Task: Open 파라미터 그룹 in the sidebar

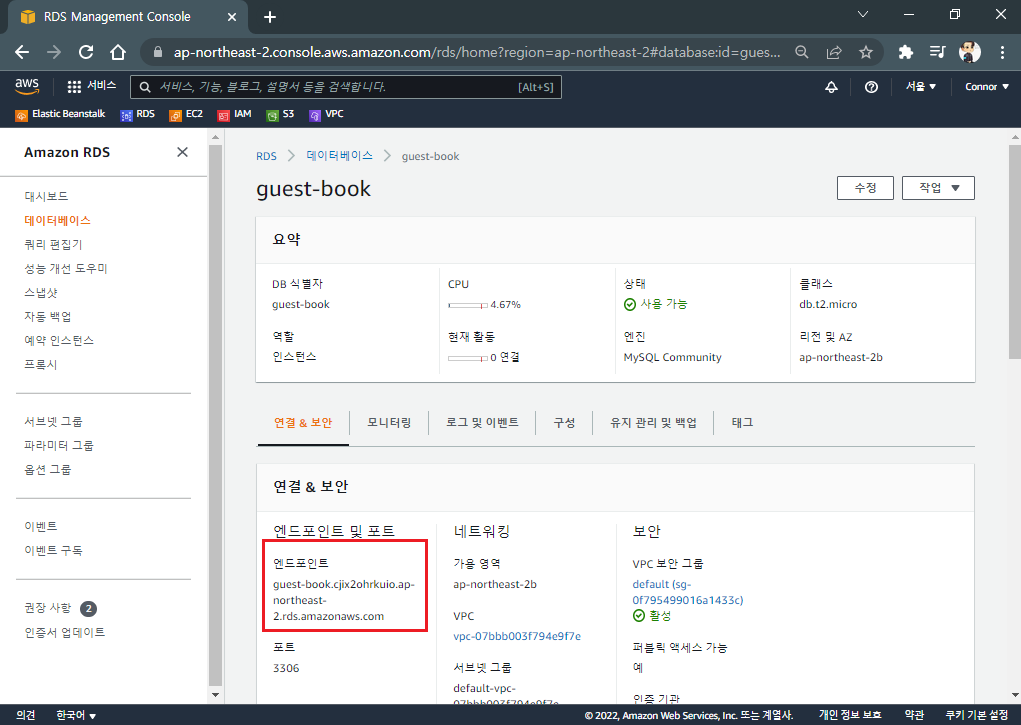Action: tap(59, 446)
